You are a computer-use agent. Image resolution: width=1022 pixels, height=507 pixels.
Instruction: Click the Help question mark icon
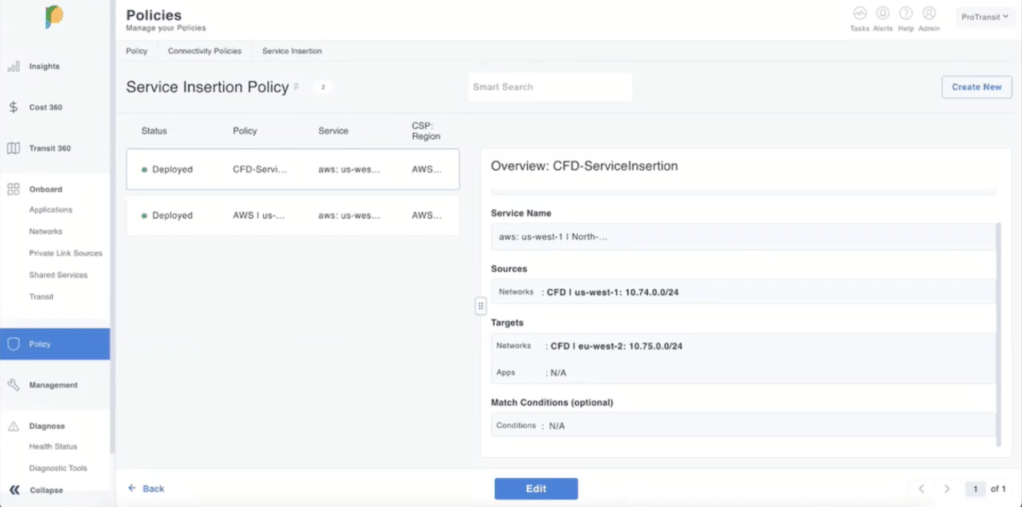tap(906, 14)
